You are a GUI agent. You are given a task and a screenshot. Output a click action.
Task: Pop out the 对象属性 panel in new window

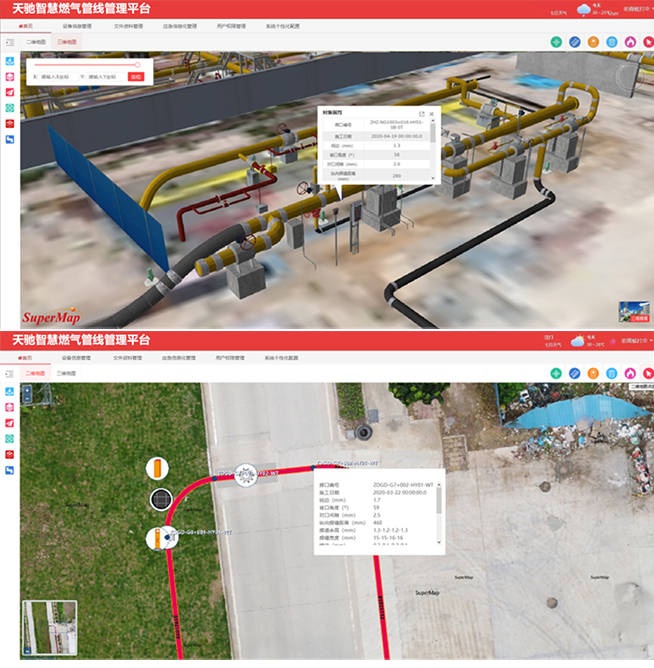click(421, 114)
